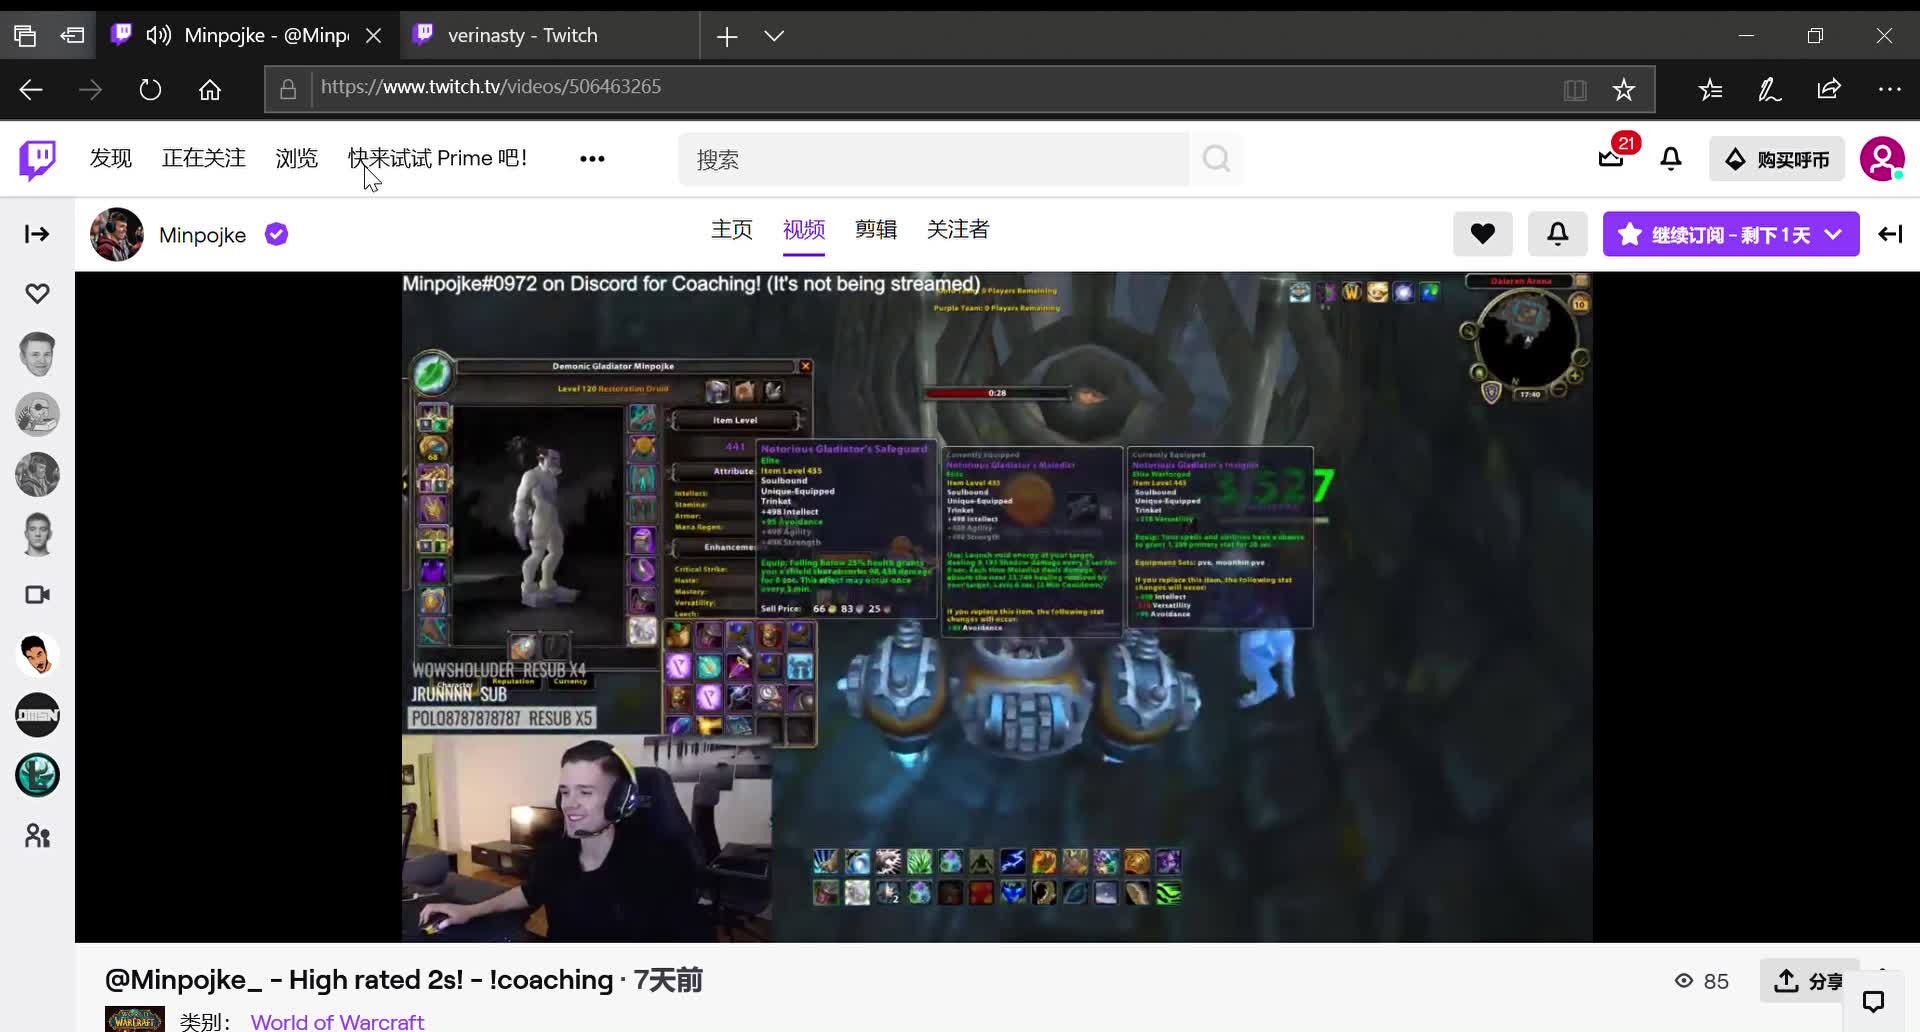The image size is (1920, 1032).
Task: Open 发现 (Discover) navigation link
Action: [111, 158]
